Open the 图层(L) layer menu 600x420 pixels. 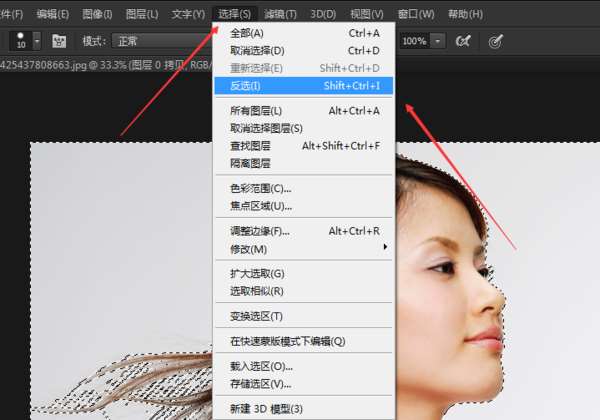142,15
